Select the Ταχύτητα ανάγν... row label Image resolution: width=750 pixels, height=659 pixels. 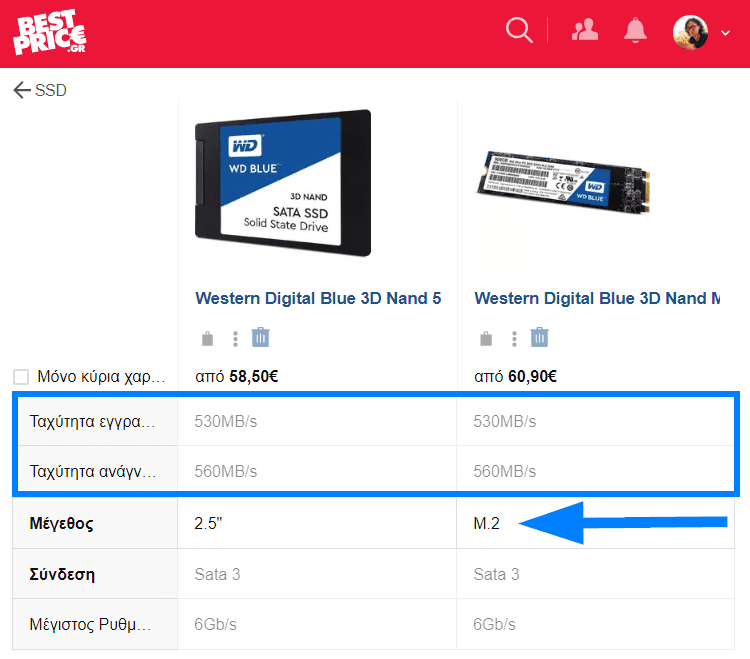93,472
